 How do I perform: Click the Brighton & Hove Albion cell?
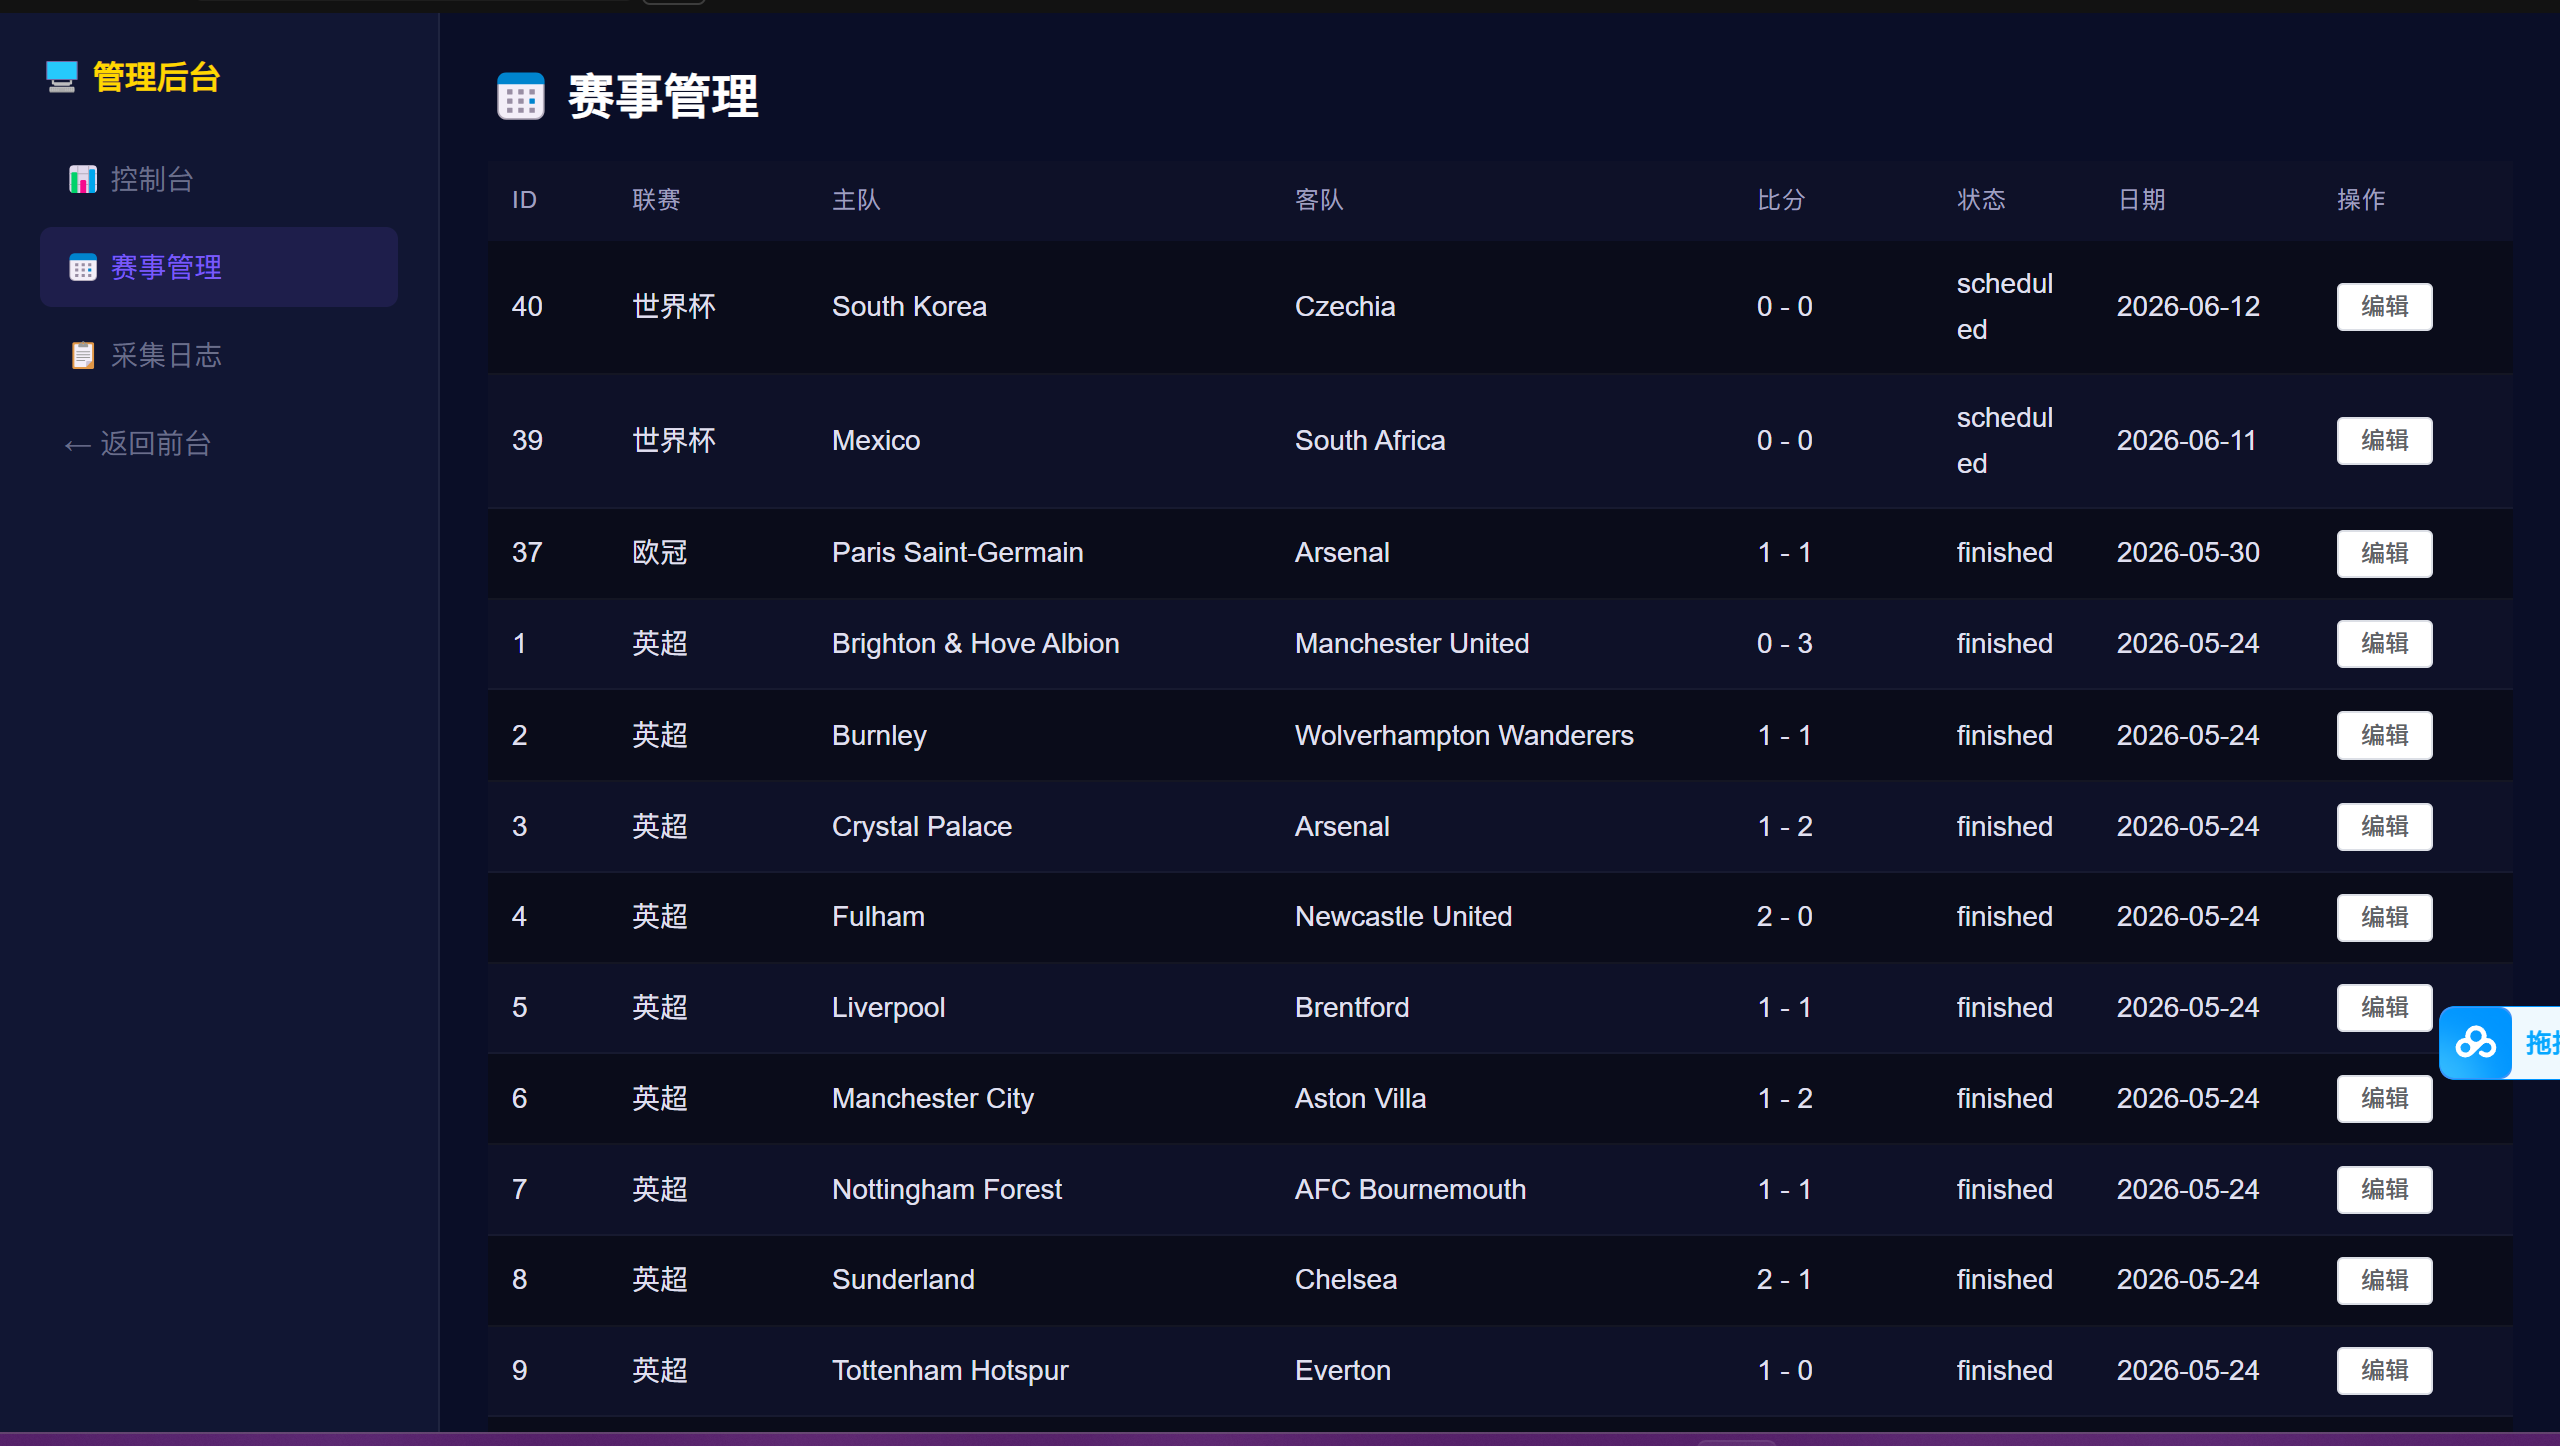(976, 644)
